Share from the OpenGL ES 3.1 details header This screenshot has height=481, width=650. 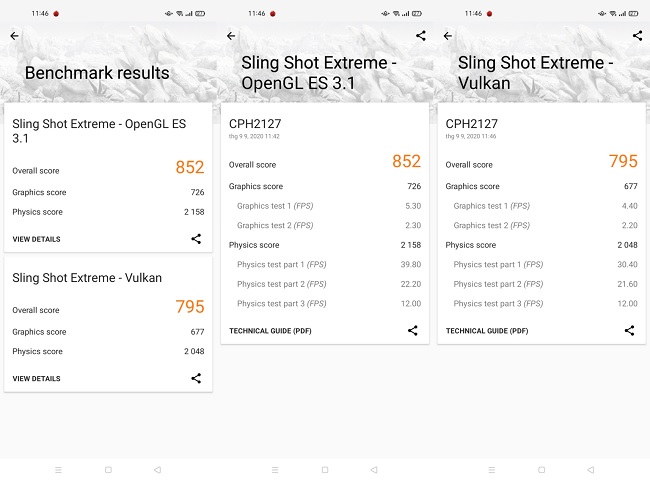pos(420,36)
